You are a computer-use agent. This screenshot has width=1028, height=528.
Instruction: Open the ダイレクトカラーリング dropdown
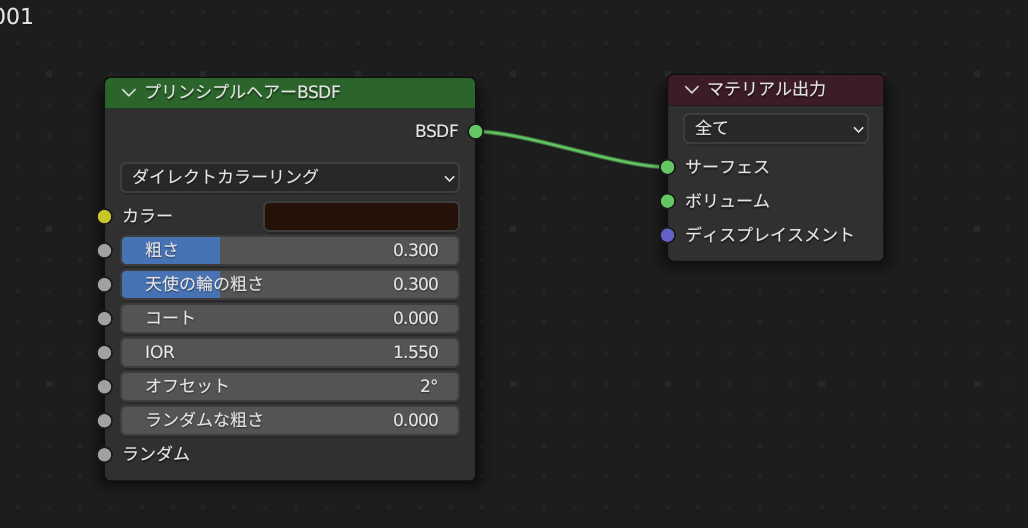pos(290,177)
